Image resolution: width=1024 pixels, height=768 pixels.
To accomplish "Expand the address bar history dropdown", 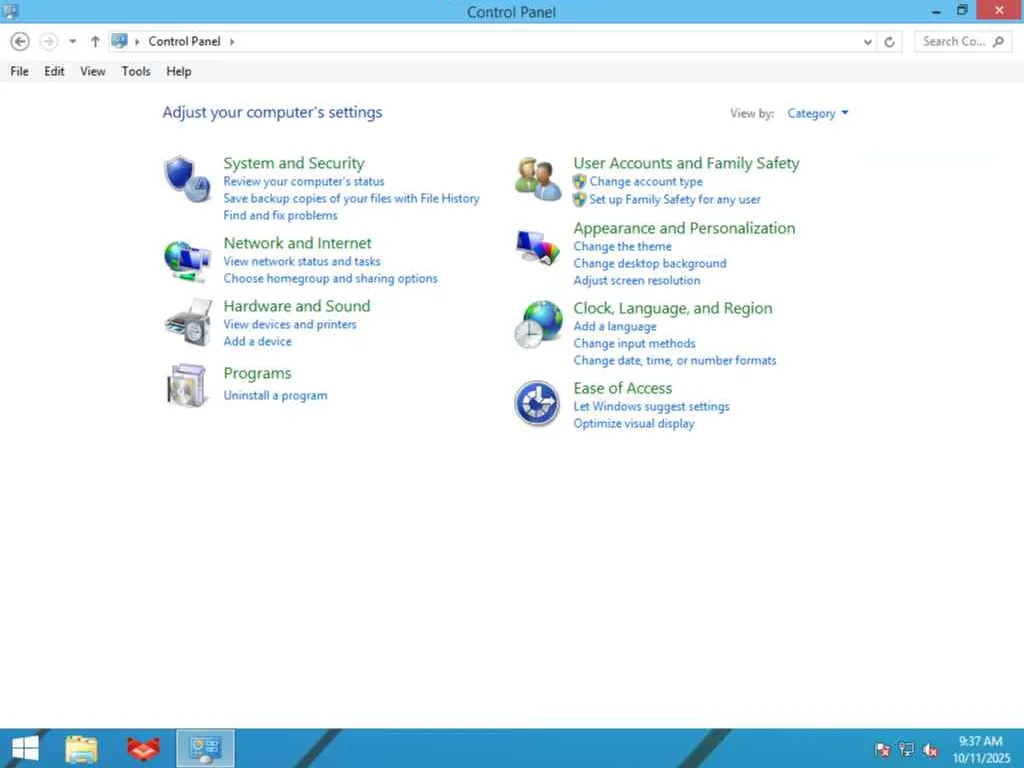I will click(867, 42).
